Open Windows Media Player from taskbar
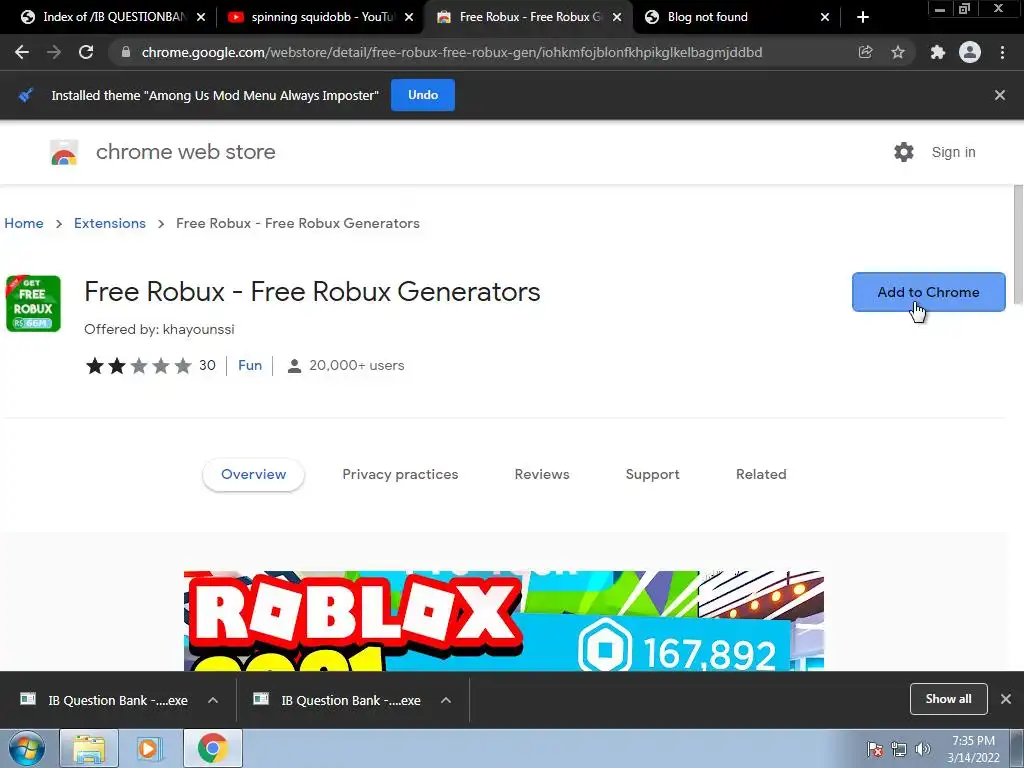Image resolution: width=1024 pixels, height=768 pixels. pyautogui.click(x=148, y=748)
